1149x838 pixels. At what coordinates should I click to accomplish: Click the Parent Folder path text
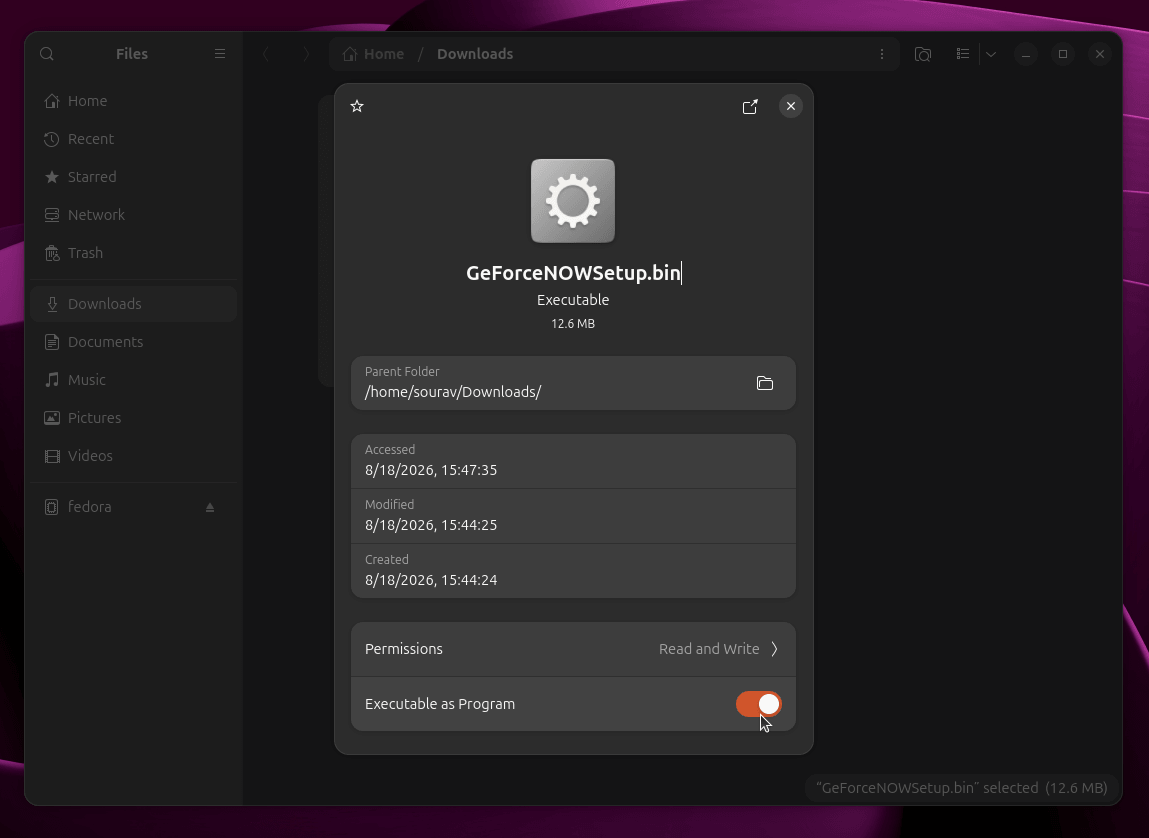[453, 392]
